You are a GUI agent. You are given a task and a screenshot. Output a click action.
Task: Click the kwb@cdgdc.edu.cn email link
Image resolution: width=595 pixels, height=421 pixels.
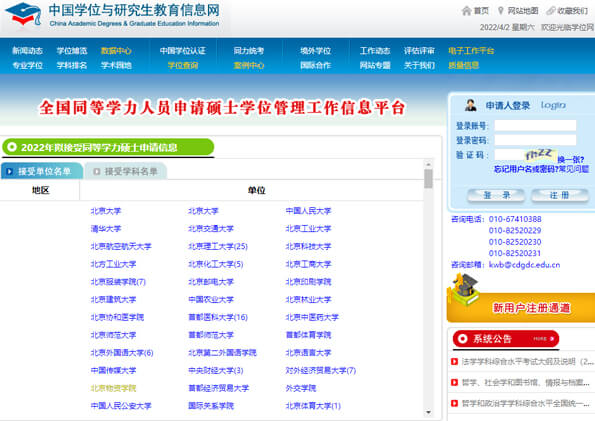524,265
